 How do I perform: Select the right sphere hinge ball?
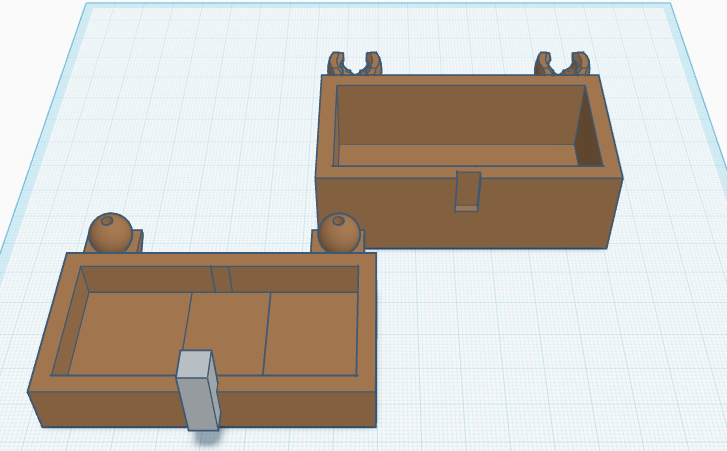click(339, 233)
